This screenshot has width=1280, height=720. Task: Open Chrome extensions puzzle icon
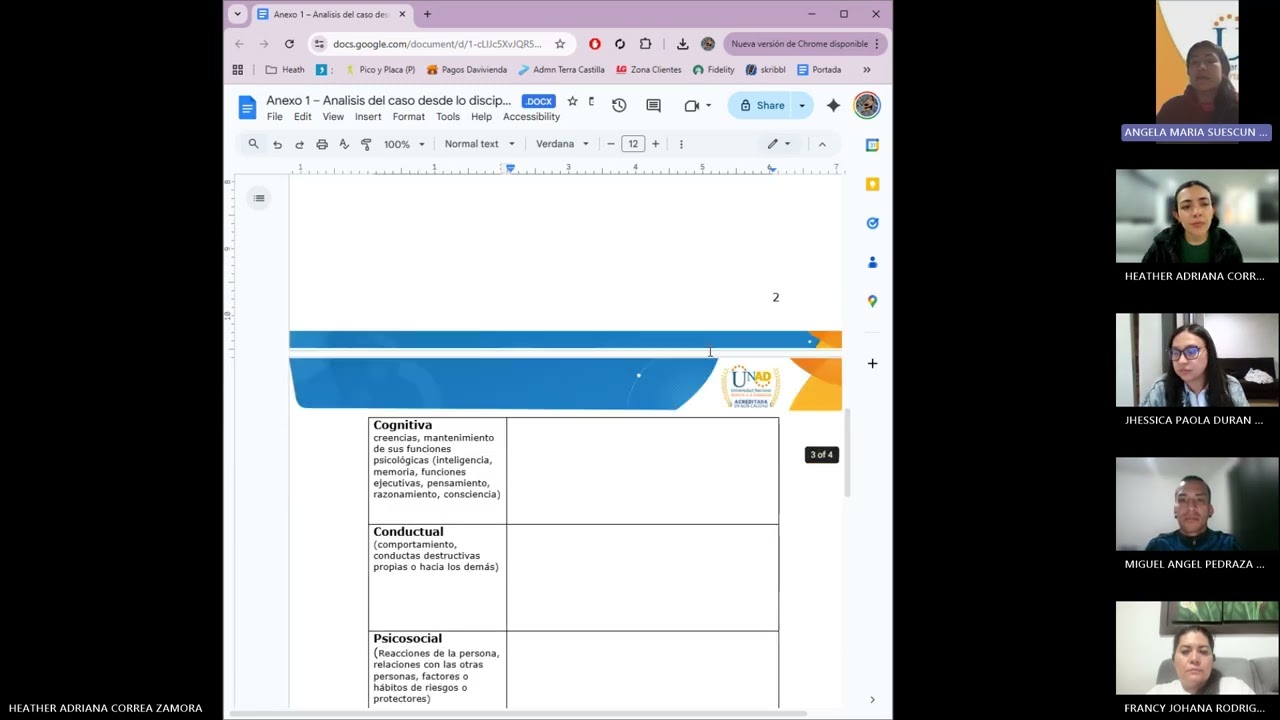click(645, 44)
